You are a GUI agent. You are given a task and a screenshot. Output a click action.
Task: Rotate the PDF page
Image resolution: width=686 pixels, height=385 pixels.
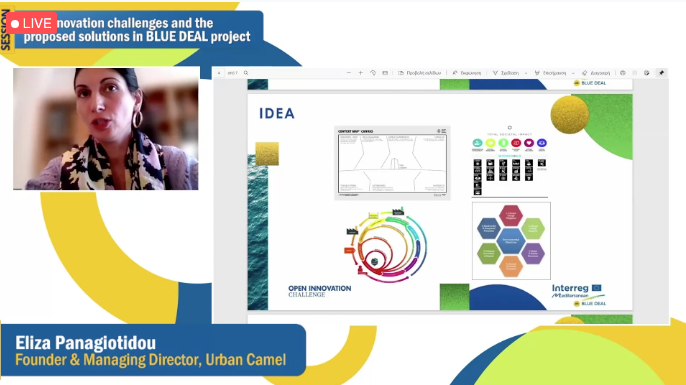(x=373, y=73)
